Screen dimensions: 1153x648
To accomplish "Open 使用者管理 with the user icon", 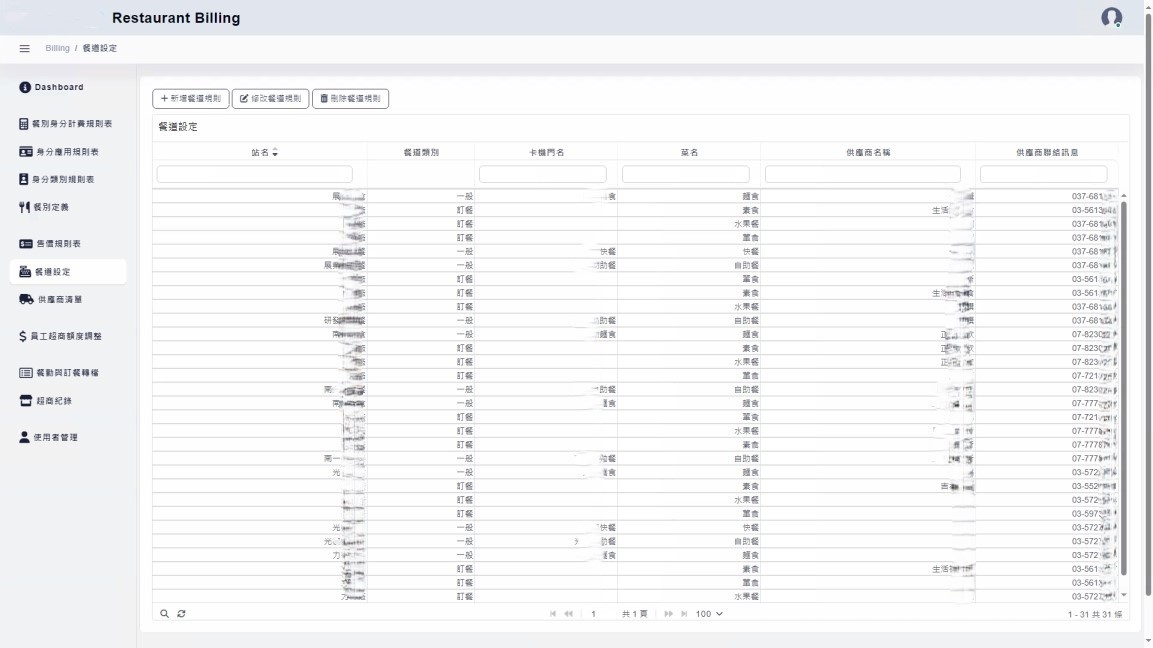I will click(56, 437).
